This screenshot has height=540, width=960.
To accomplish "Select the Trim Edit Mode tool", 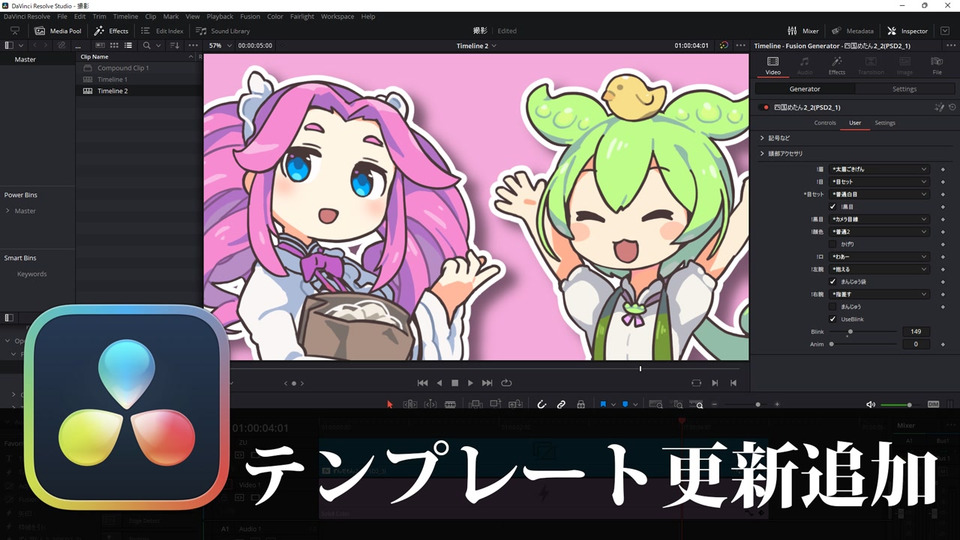I will click(x=410, y=405).
